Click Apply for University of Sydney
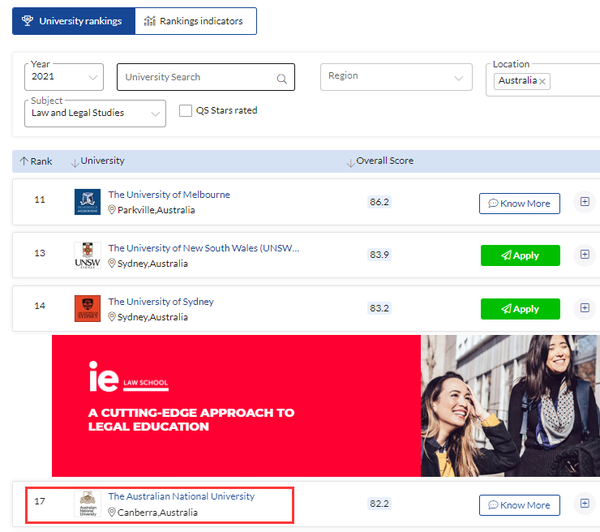The image size is (600, 532). (520, 309)
